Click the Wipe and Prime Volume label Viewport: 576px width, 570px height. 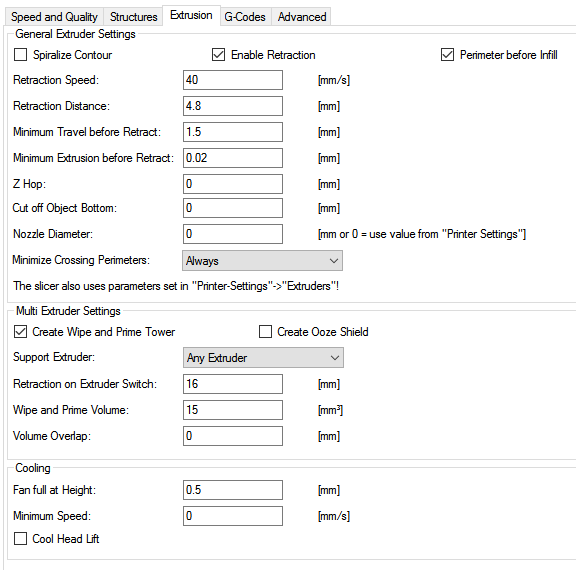coord(71,410)
